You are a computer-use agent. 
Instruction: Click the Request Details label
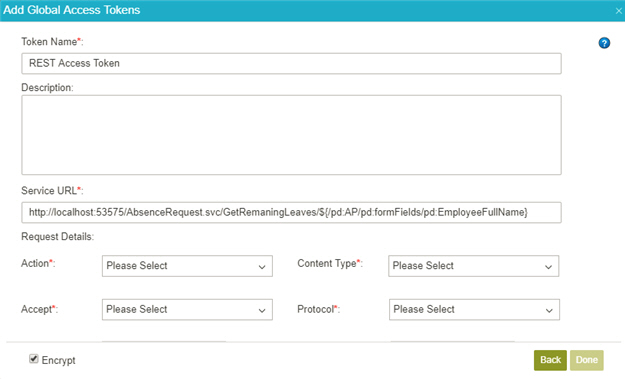point(57,237)
